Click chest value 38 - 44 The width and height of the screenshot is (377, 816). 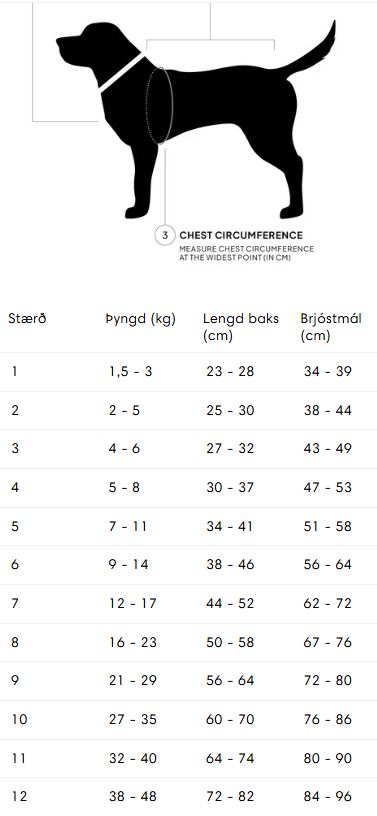pyautogui.click(x=328, y=411)
